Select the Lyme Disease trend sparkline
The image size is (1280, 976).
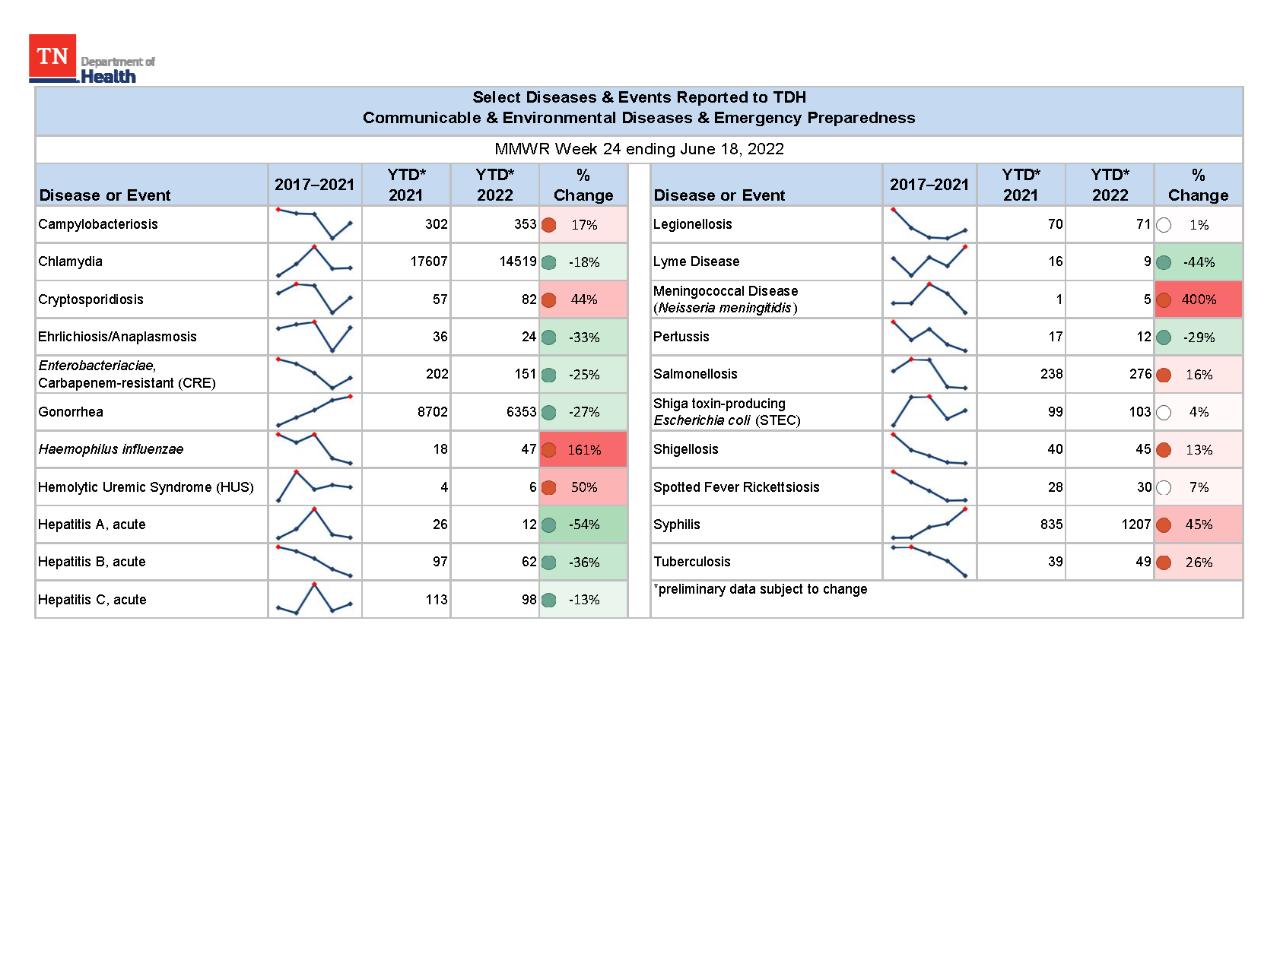pyautogui.click(x=929, y=261)
